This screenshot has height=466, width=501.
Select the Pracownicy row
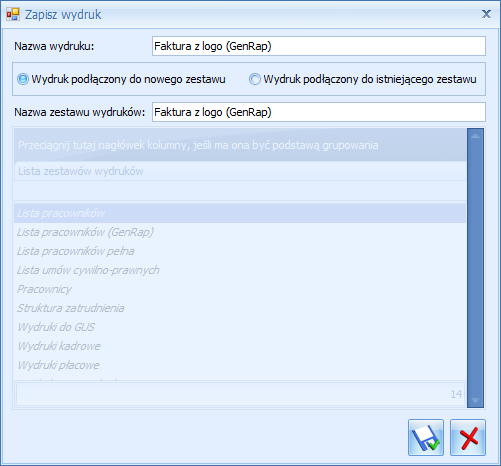coord(240,289)
